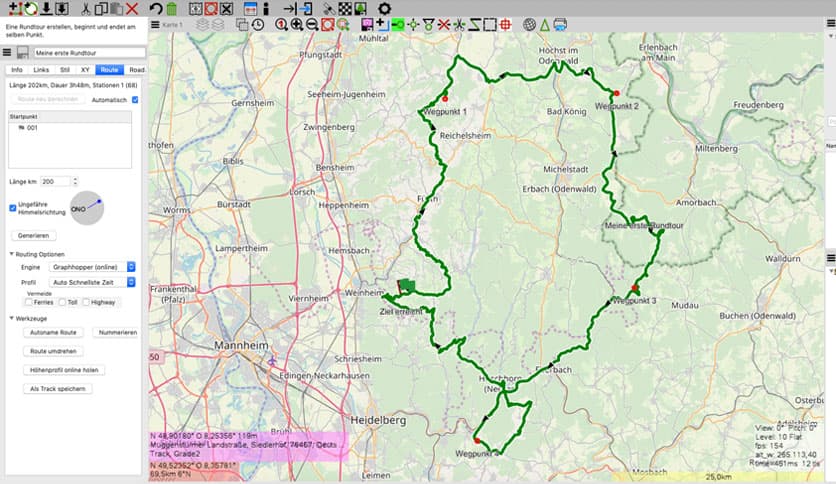Viewport: 836px width, 484px height.
Task: Click the red X delete point tool
Action: (444, 25)
